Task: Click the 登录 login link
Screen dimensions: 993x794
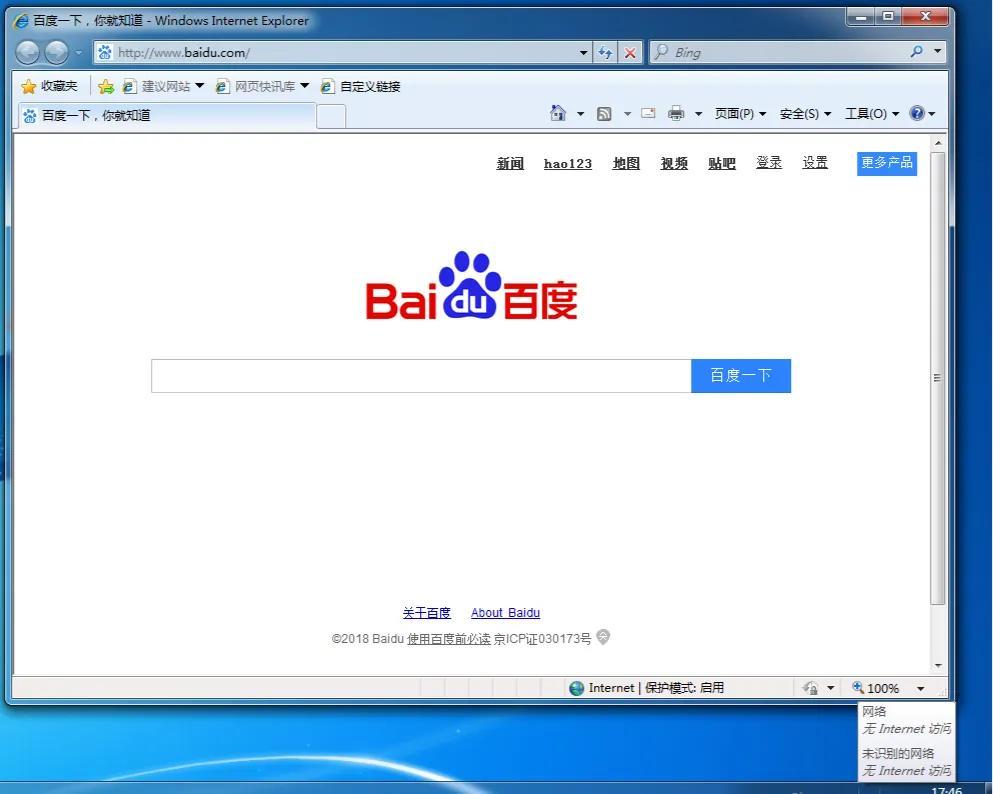Action: pos(769,163)
